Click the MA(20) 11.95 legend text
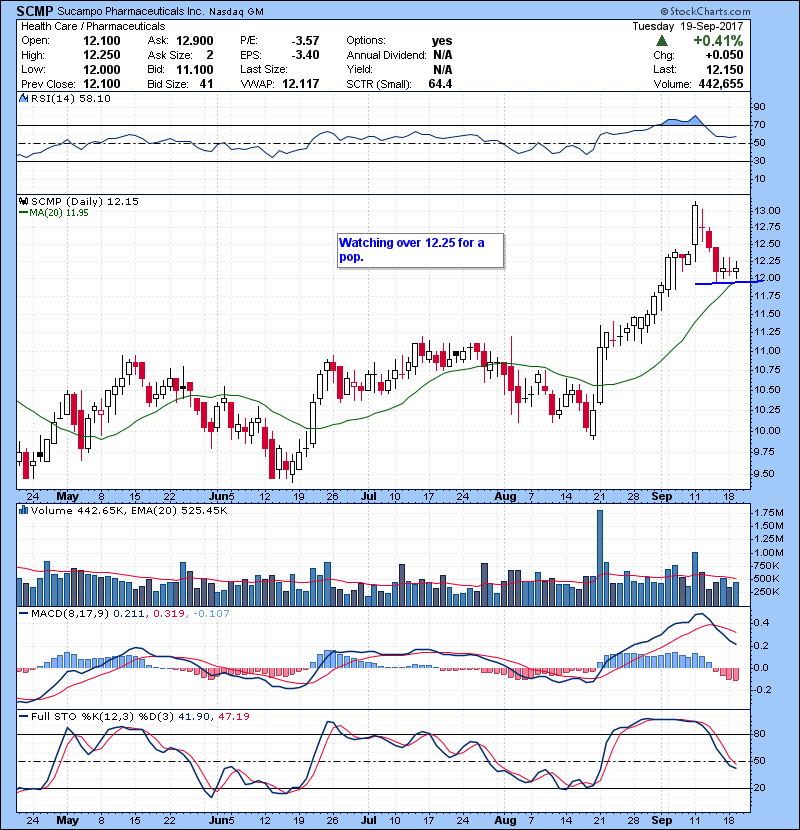The width and height of the screenshot is (800, 830). 59,213
